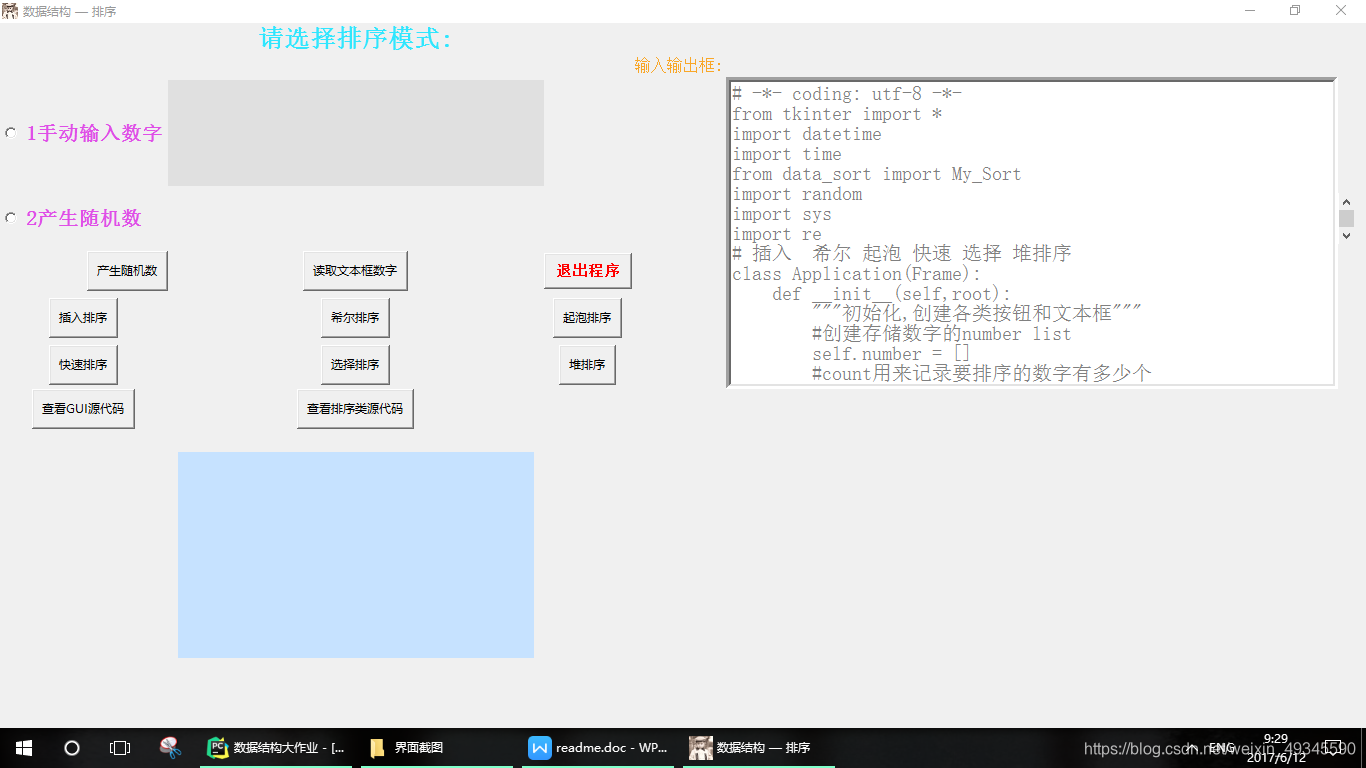This screenshot has width=1366, height=768.
Task: Click the 'self.number = []' code line
Action: click(x=891, y=354)
